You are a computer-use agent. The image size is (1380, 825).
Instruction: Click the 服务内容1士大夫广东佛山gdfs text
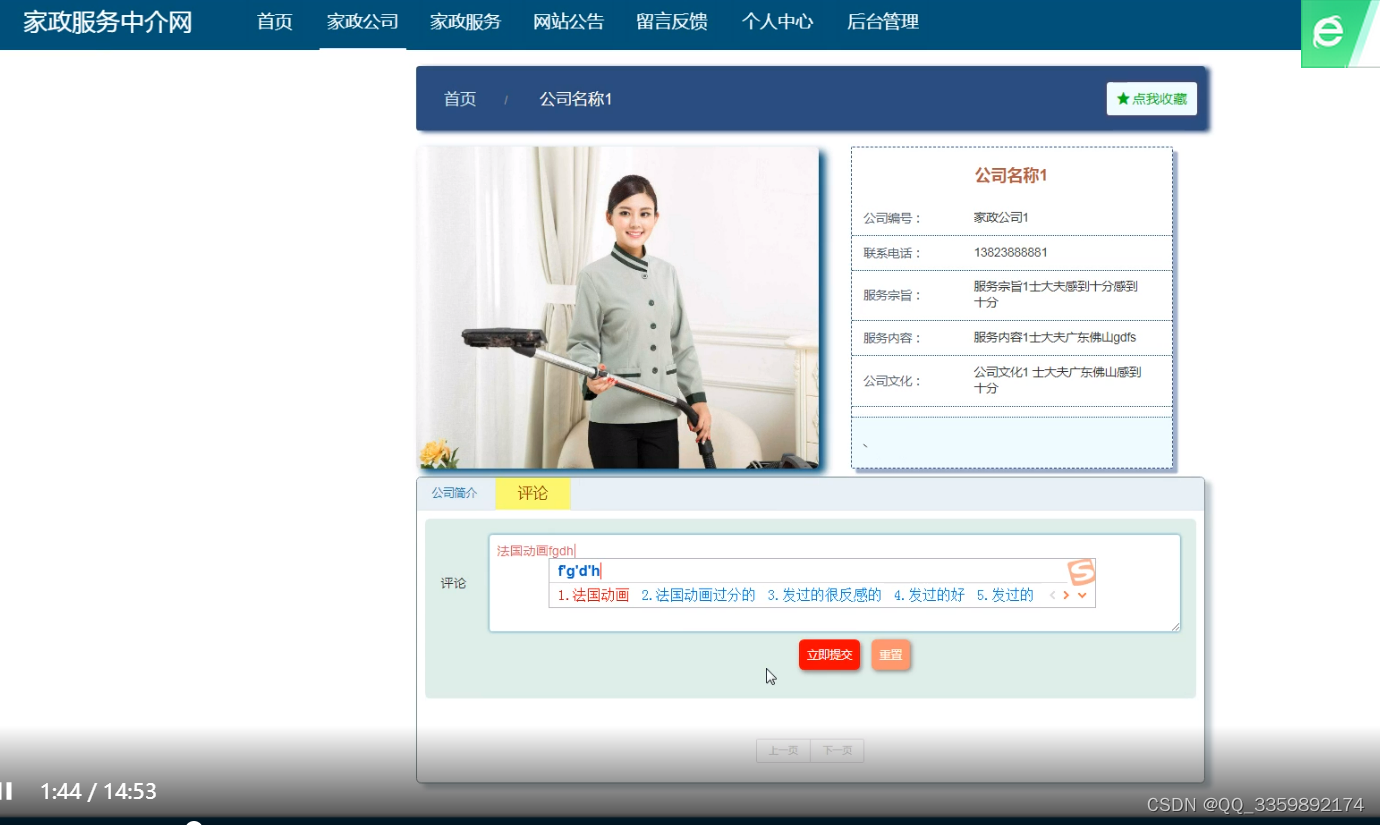[1055, 337]
